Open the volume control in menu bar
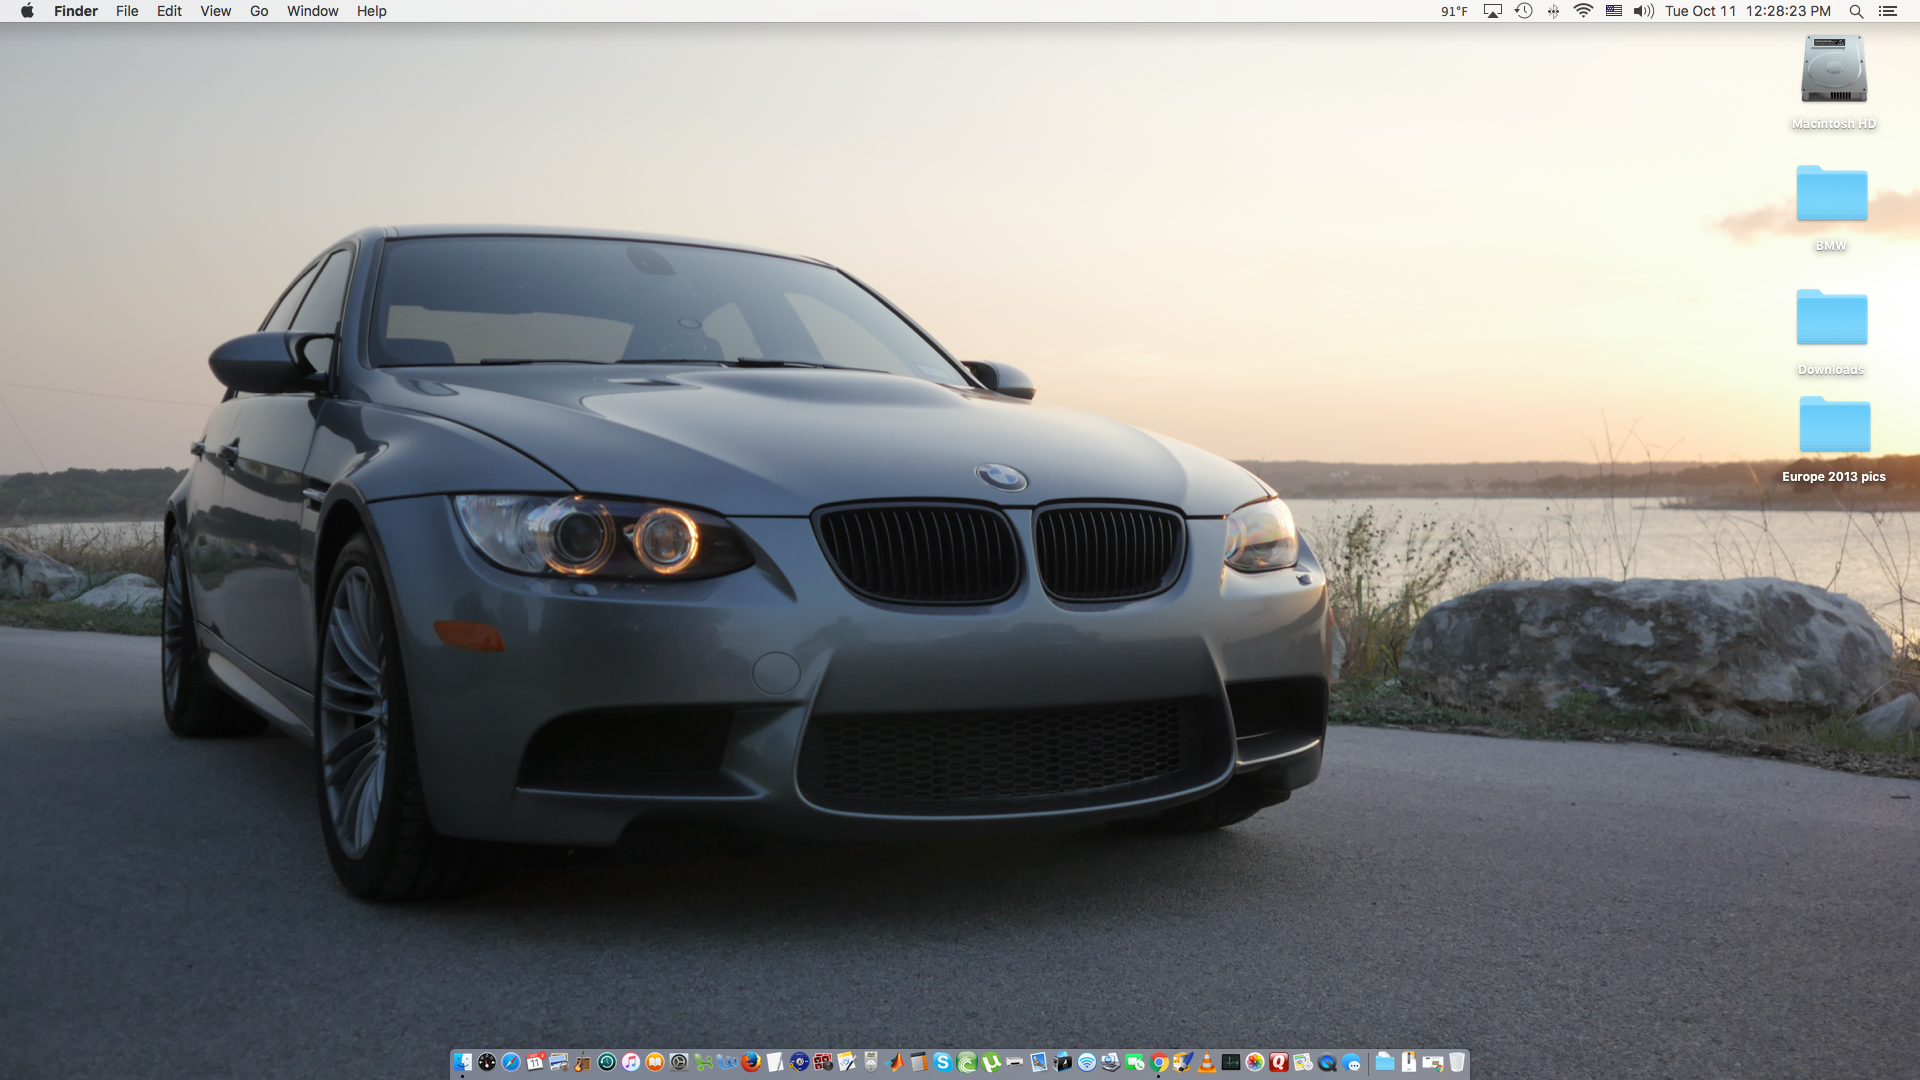This screenshot has height=1080, width=1920. click(x=1644, y=11)
